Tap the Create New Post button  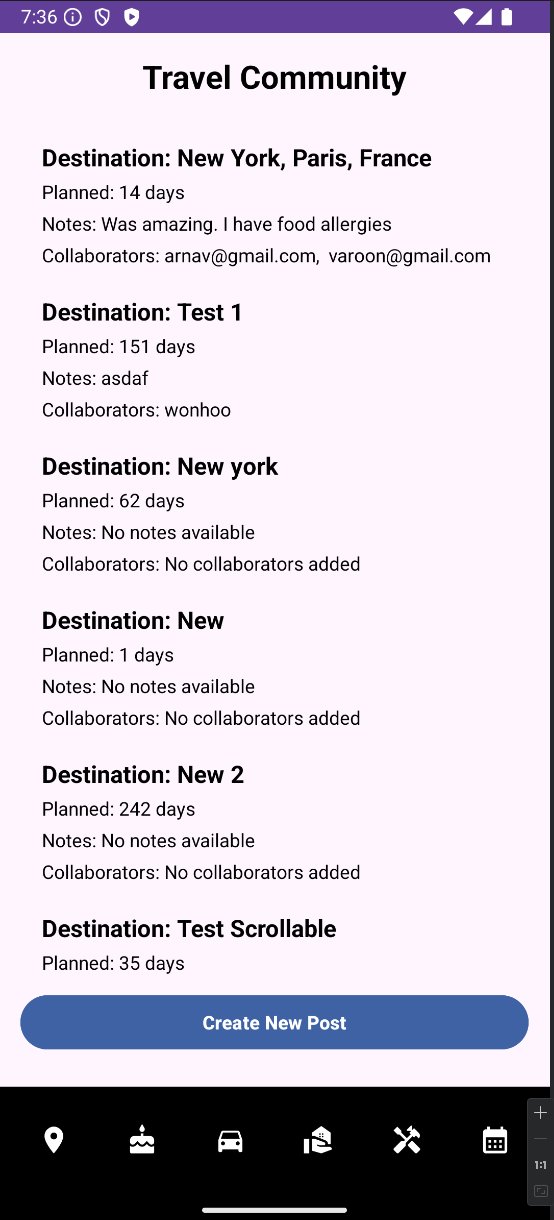(x=274, y=1022)
